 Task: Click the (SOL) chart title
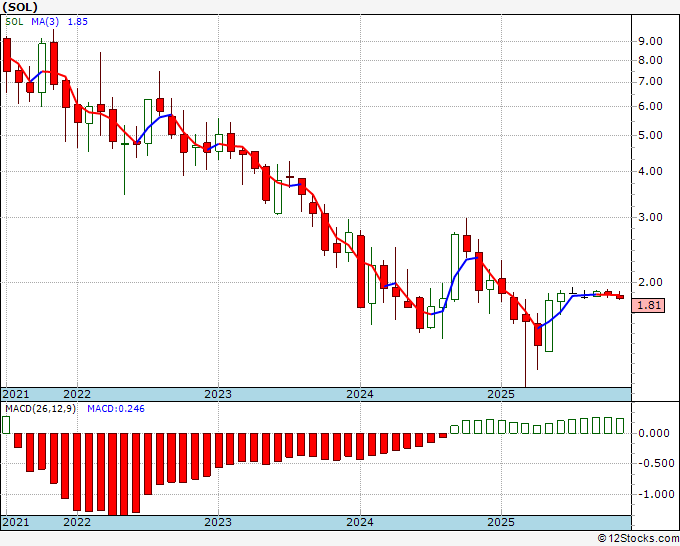[20, 7]
